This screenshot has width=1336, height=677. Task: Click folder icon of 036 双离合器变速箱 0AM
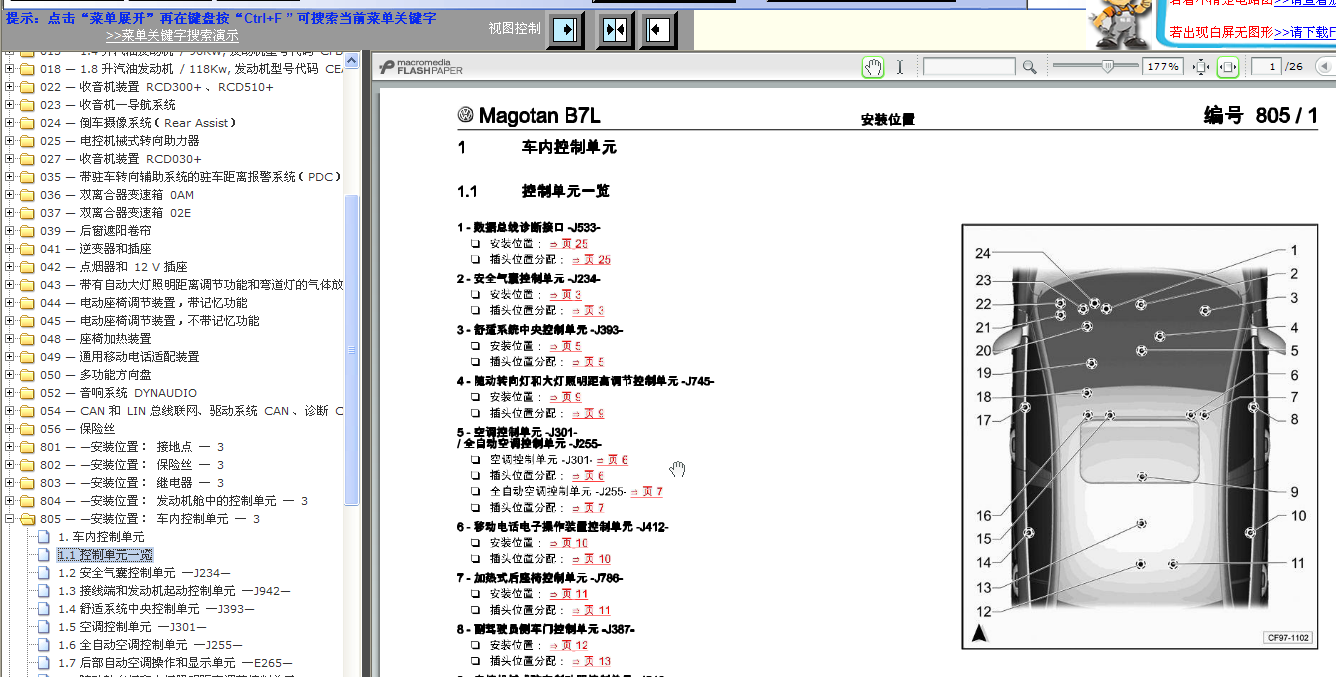point(27,195)
